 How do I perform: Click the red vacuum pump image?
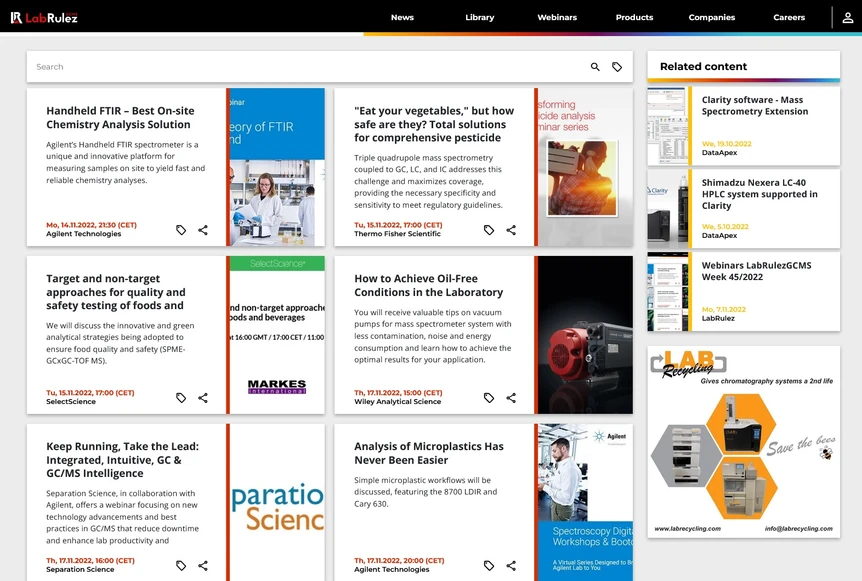[x=585, y=335]
